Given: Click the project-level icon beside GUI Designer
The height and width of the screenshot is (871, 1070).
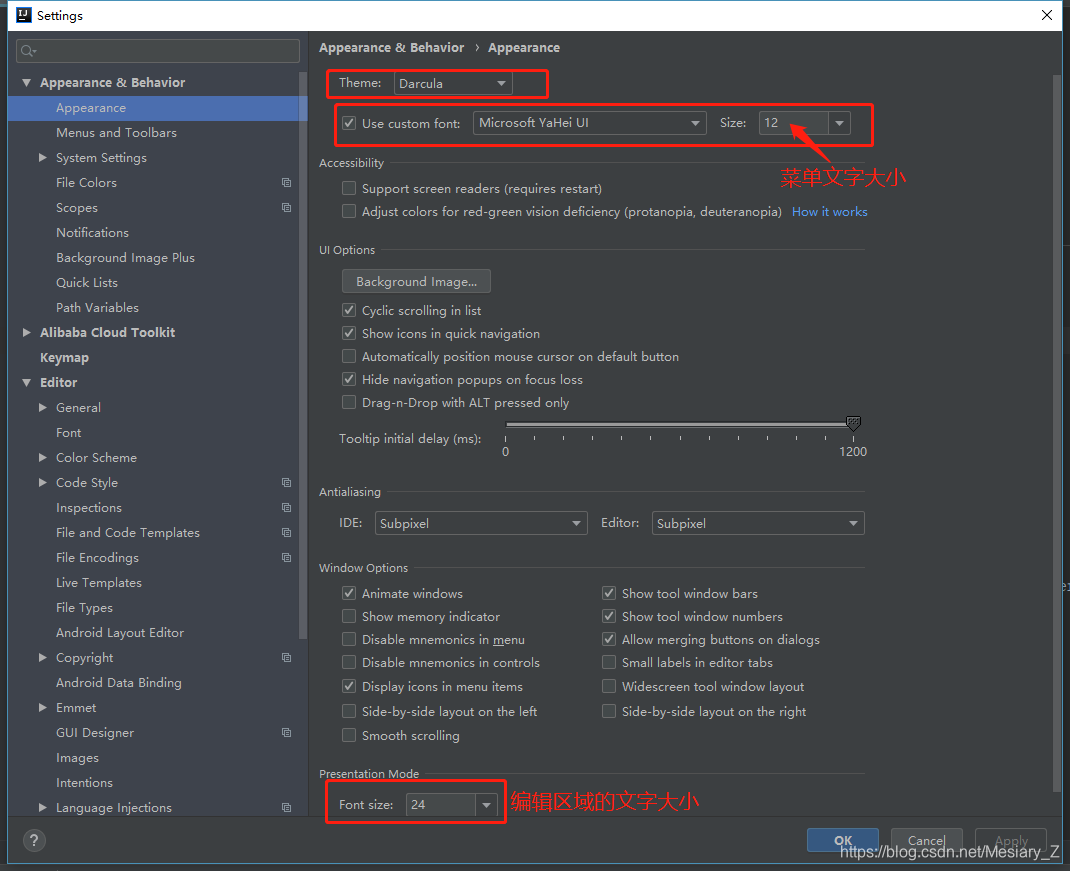Looking at the screenshot, I should click(287, 732).
